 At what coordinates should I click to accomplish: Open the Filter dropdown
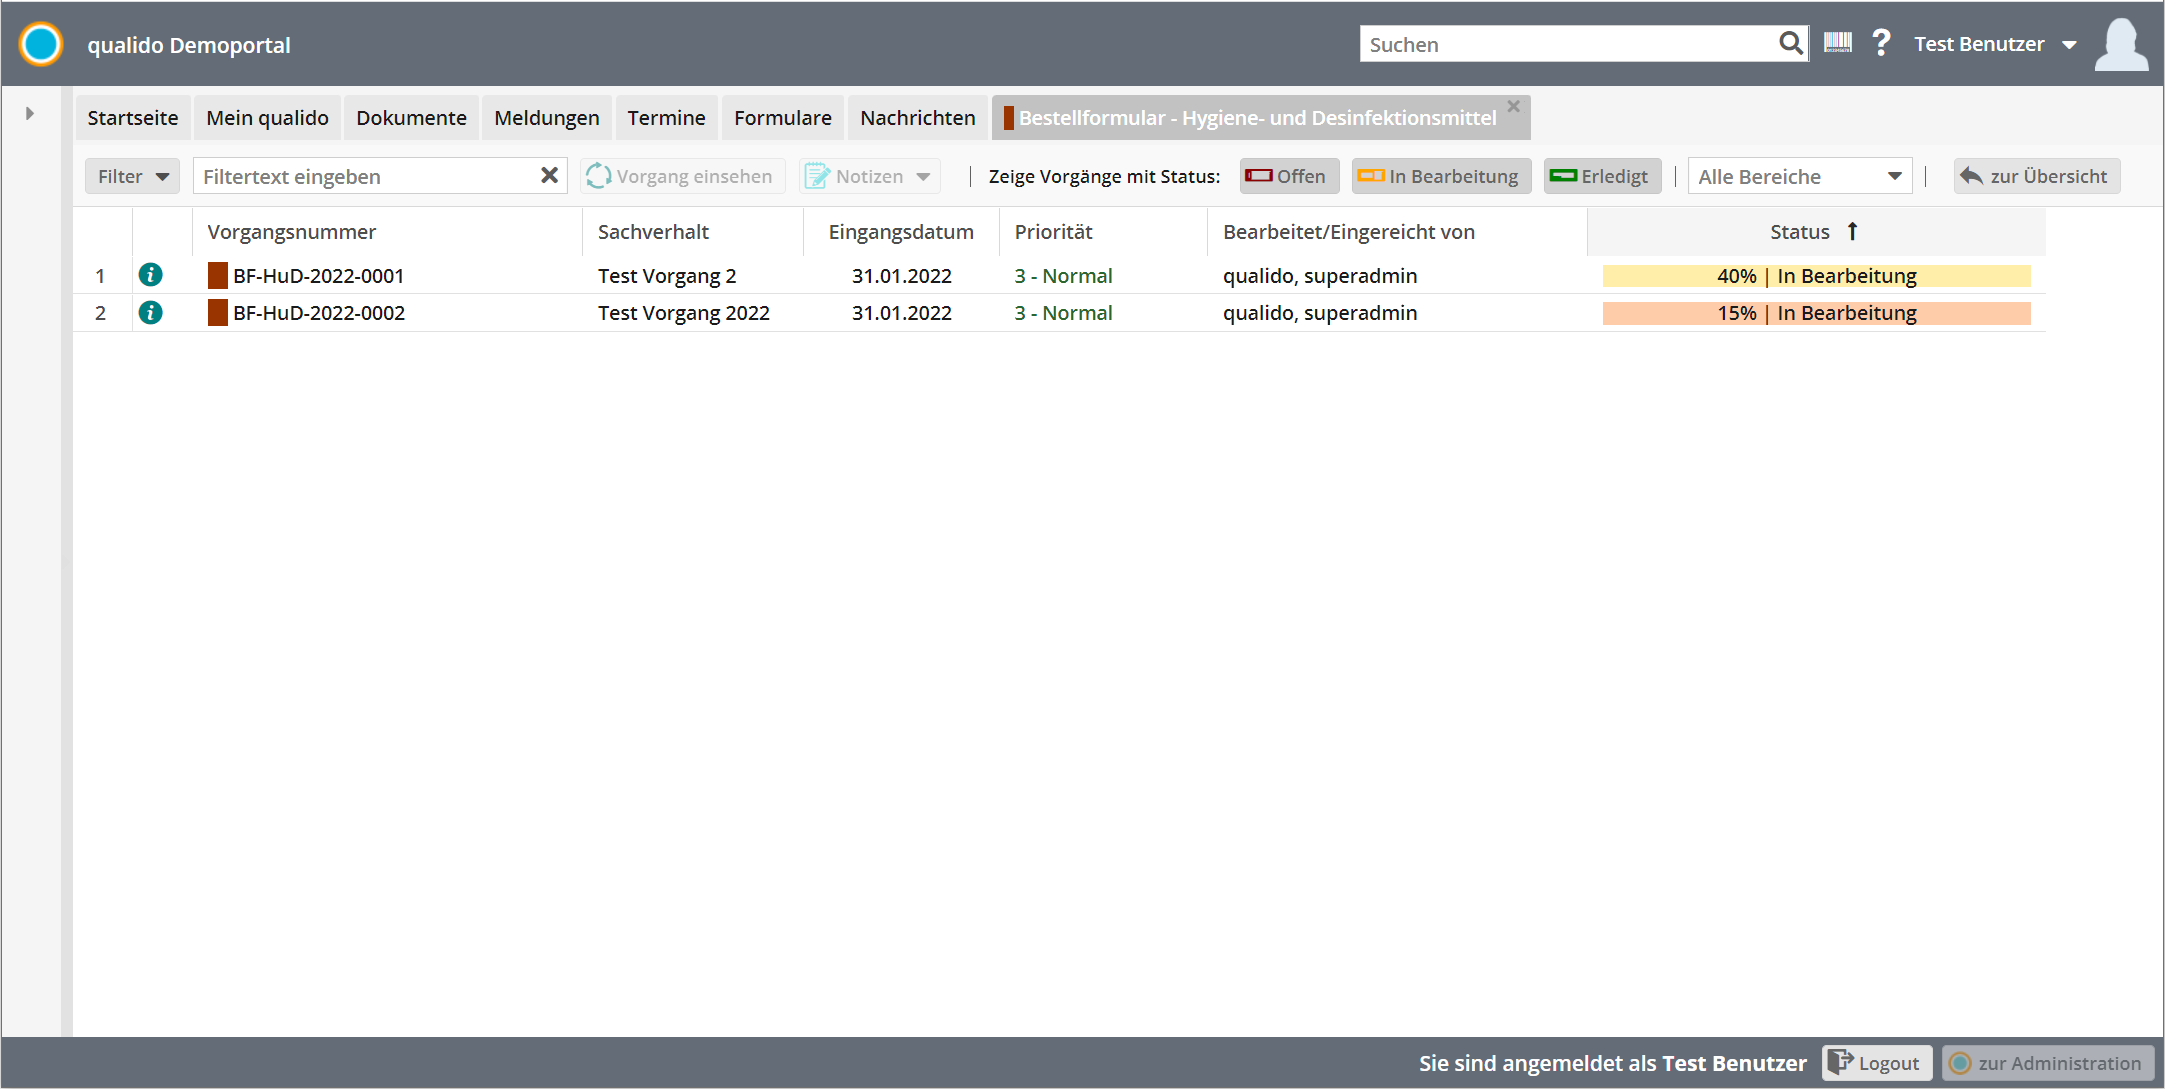pos(132,176)
